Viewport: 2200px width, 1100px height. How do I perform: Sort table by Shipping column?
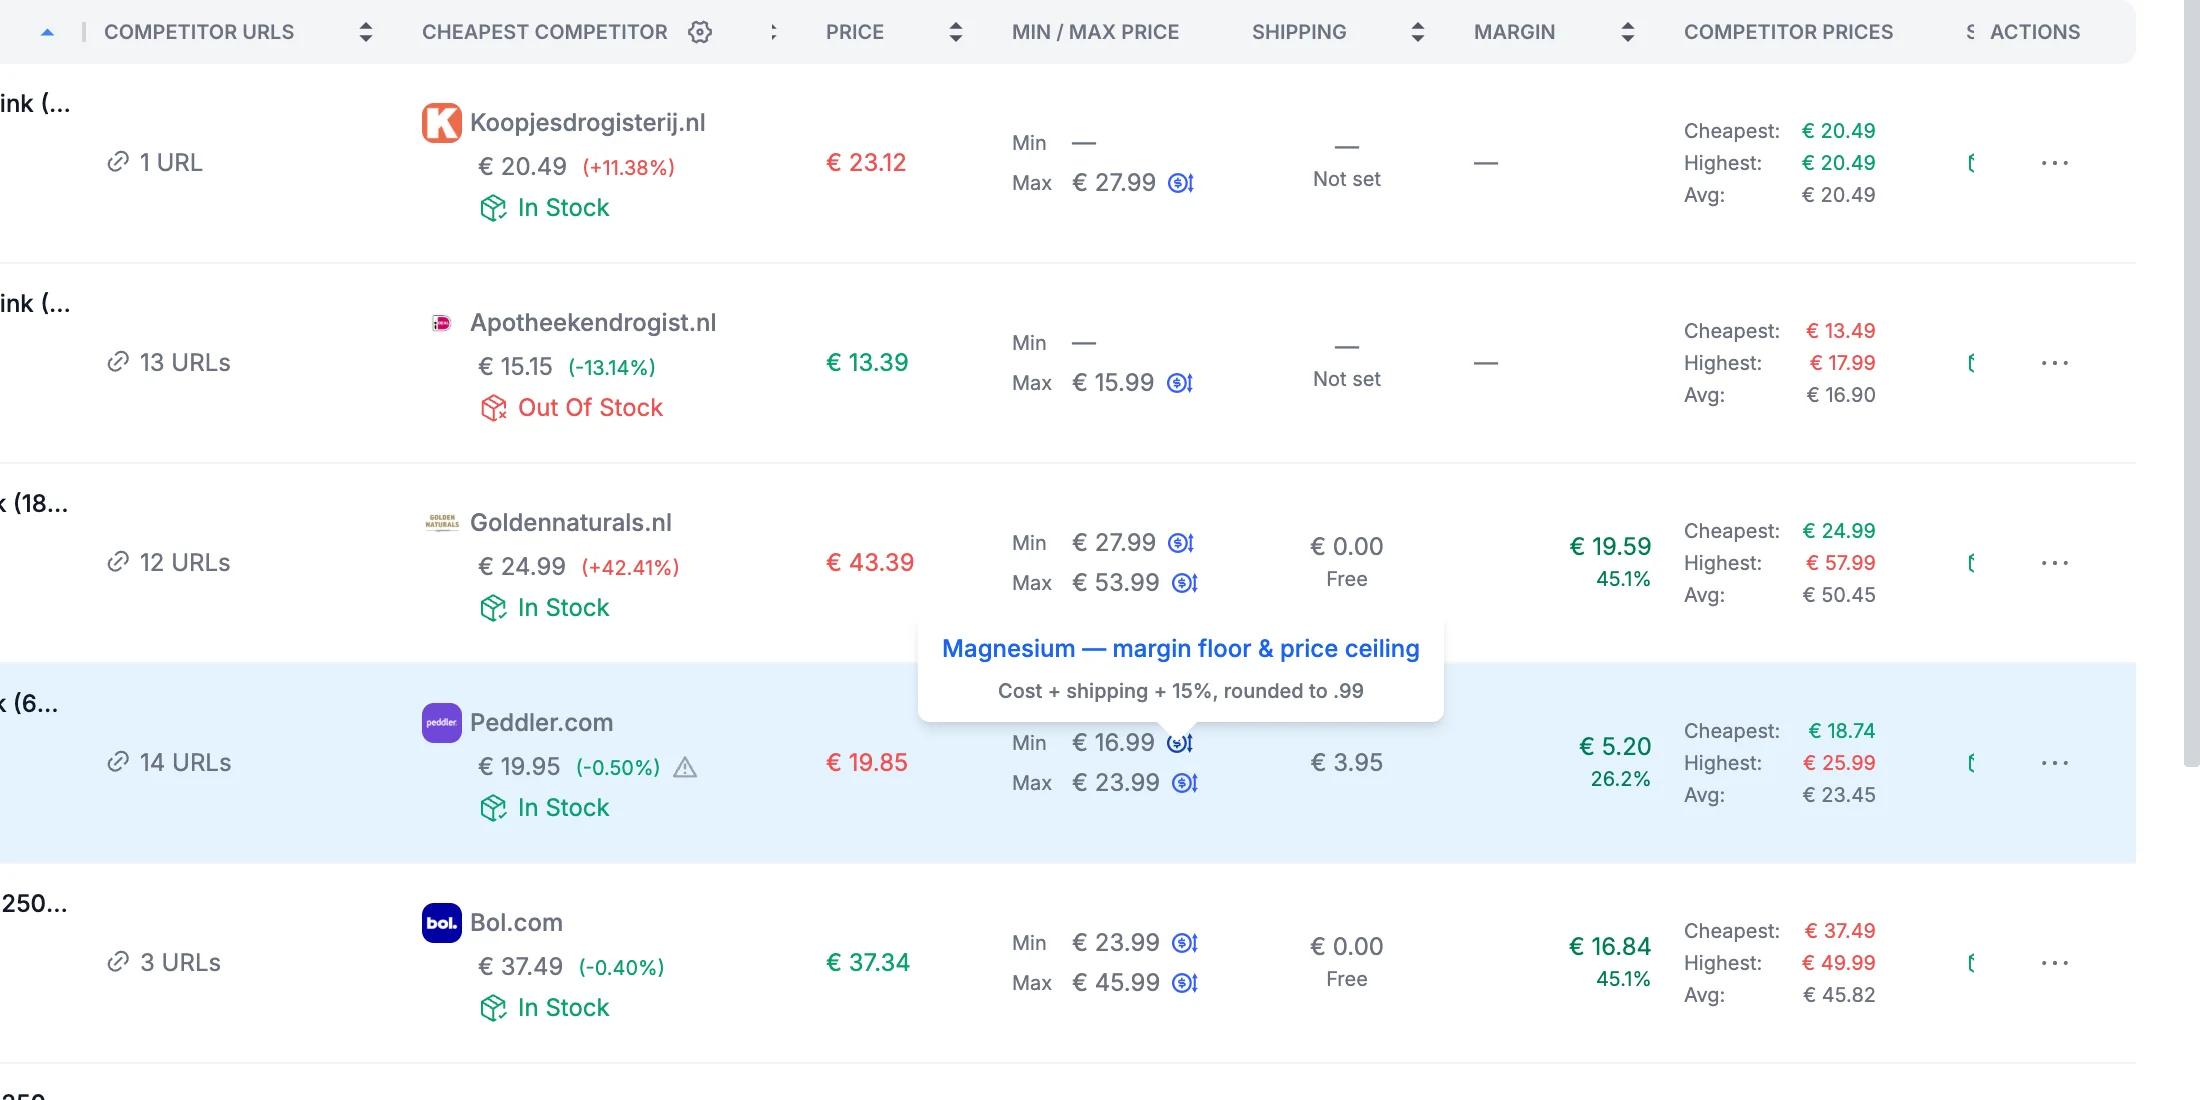click(1418, 32)
